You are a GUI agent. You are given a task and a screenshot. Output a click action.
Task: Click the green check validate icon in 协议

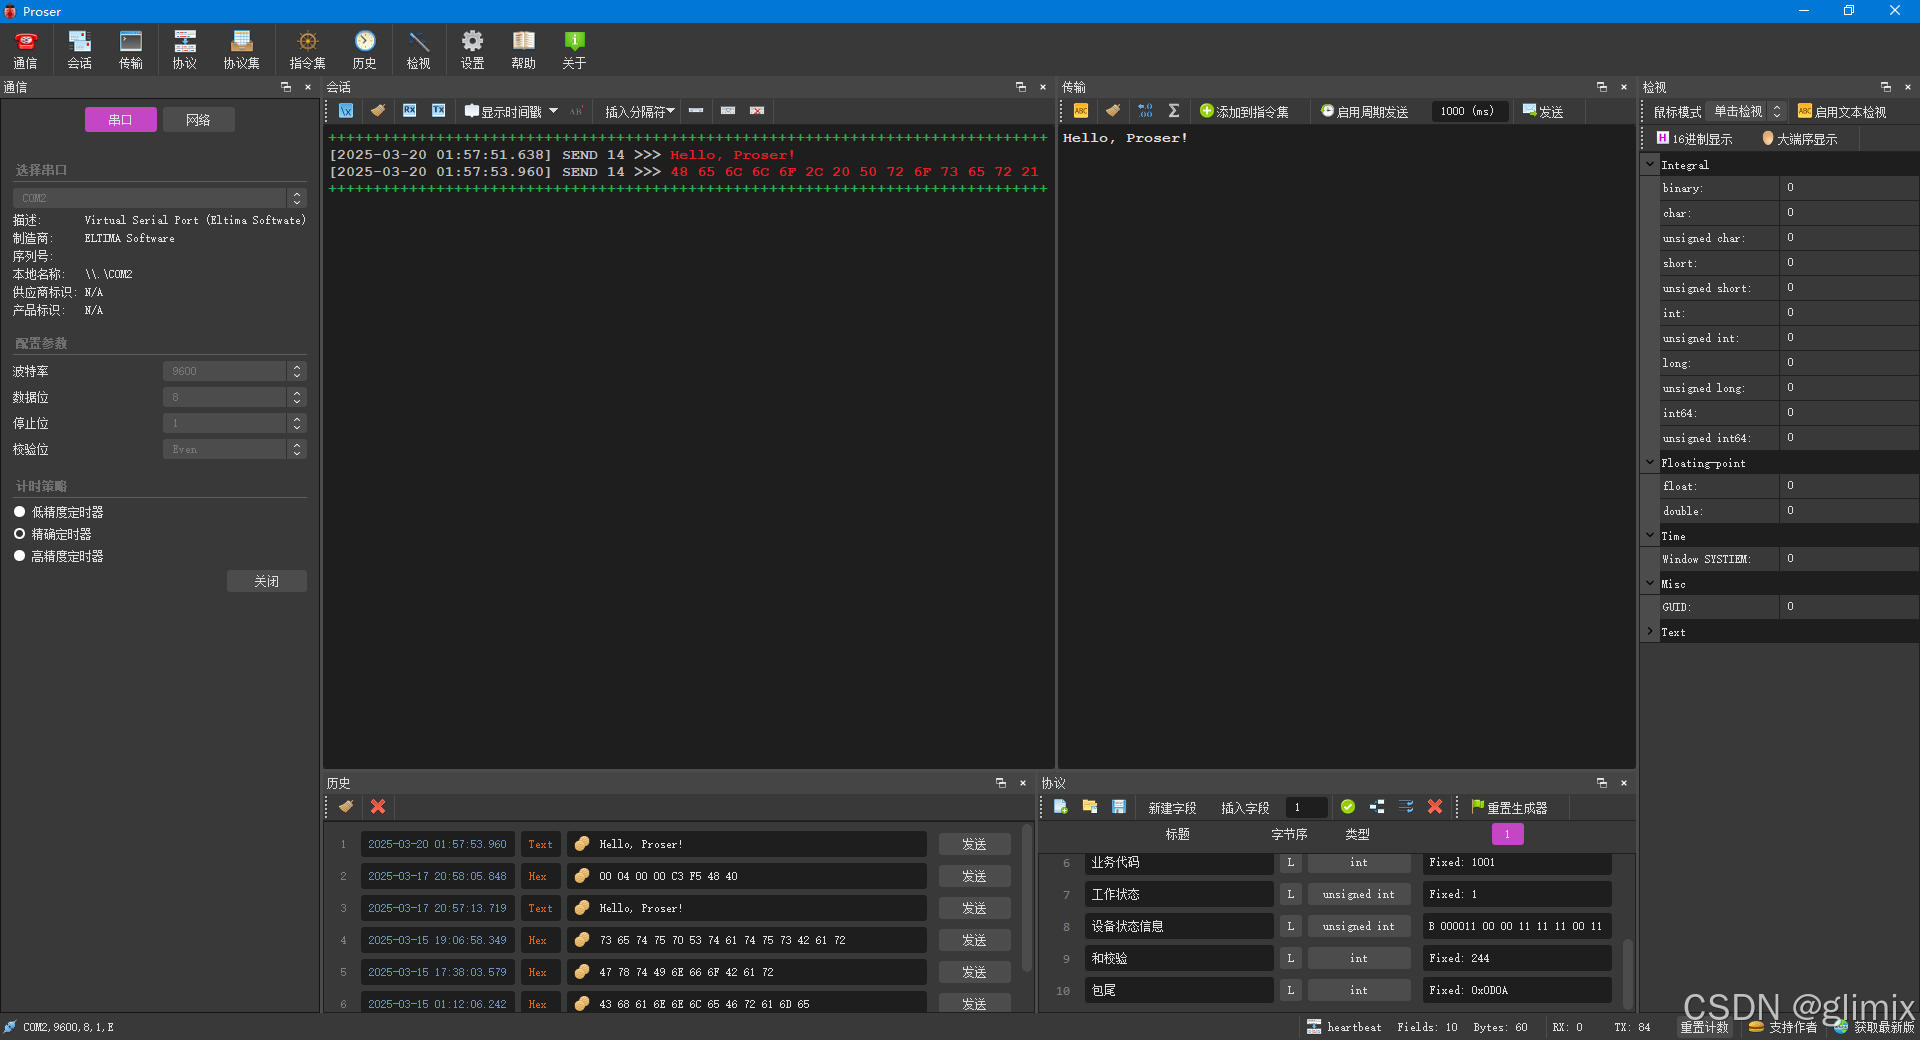[x=1348, y=807]
